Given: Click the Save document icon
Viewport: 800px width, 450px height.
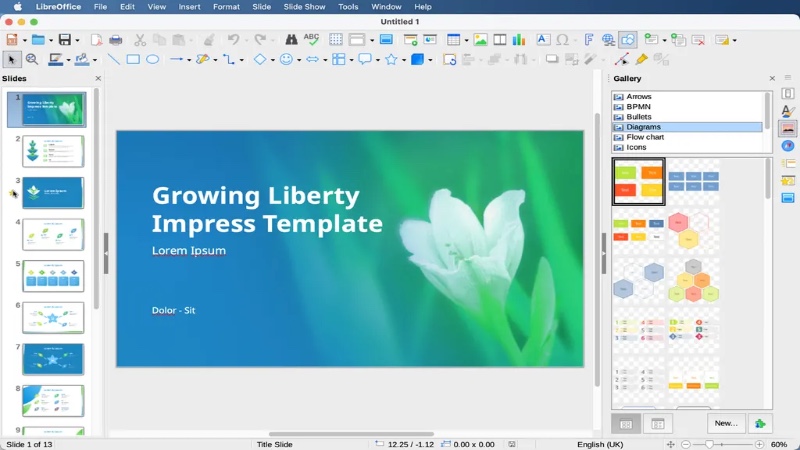Looking at the screenshot, I should [64, 40].
